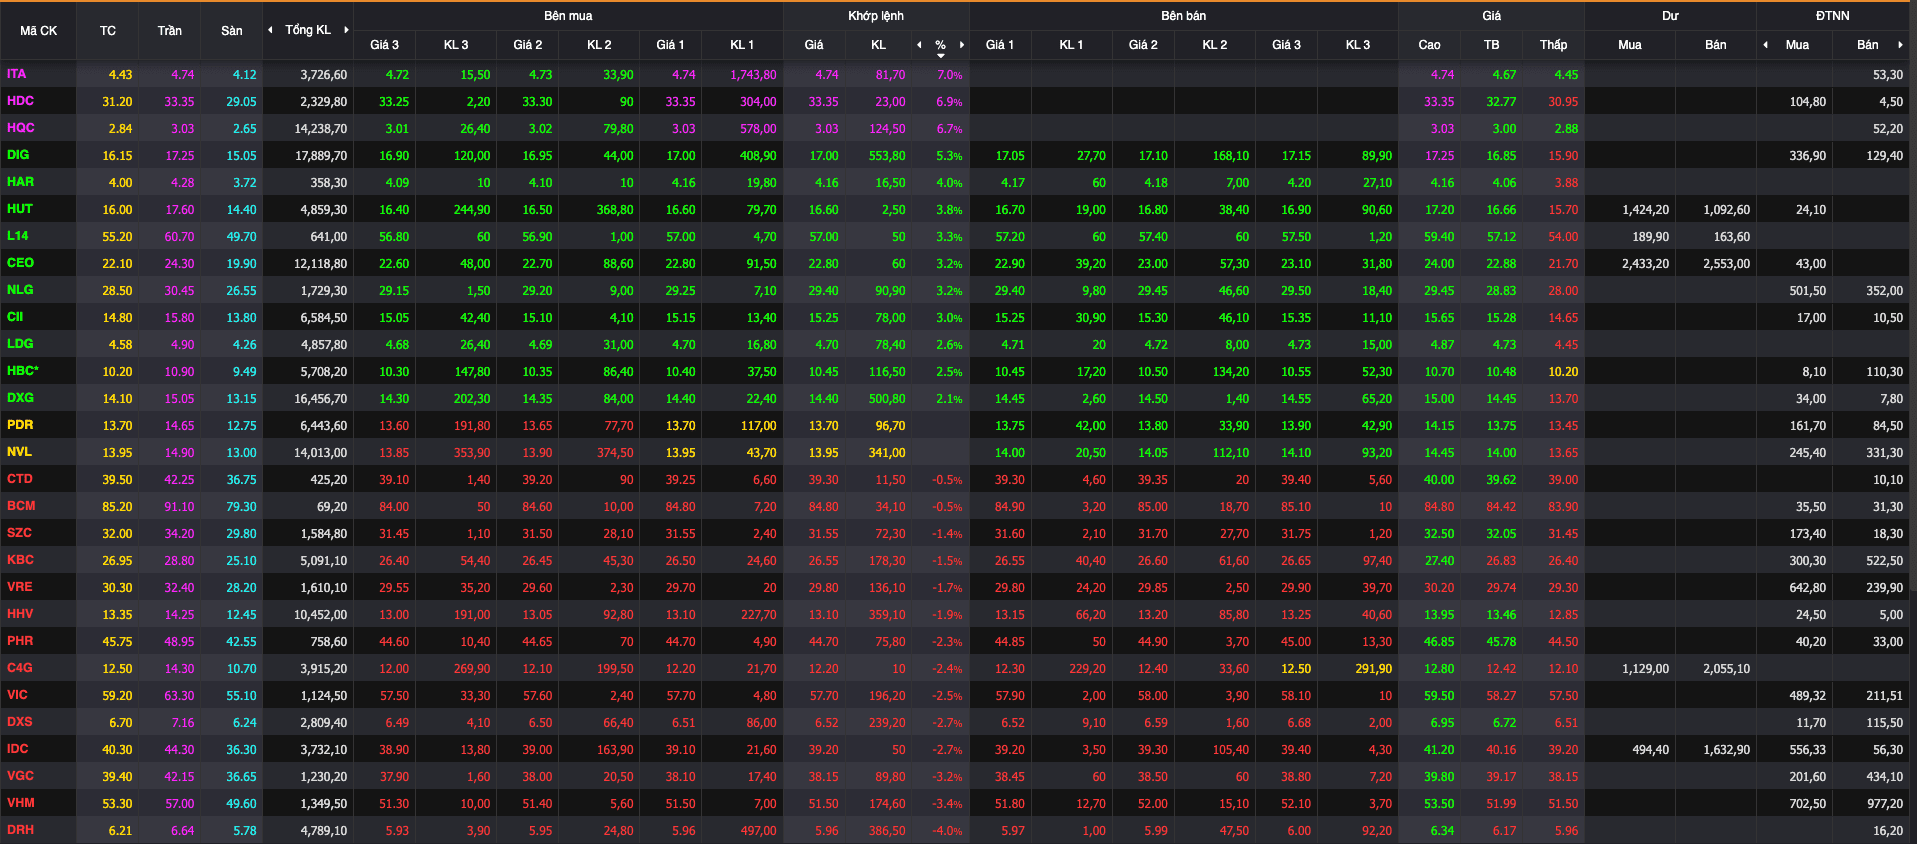Click the Giá group header
The width and height of the screenshot is (1917, 844).
pyautogui.click(x=1492, y=16)
